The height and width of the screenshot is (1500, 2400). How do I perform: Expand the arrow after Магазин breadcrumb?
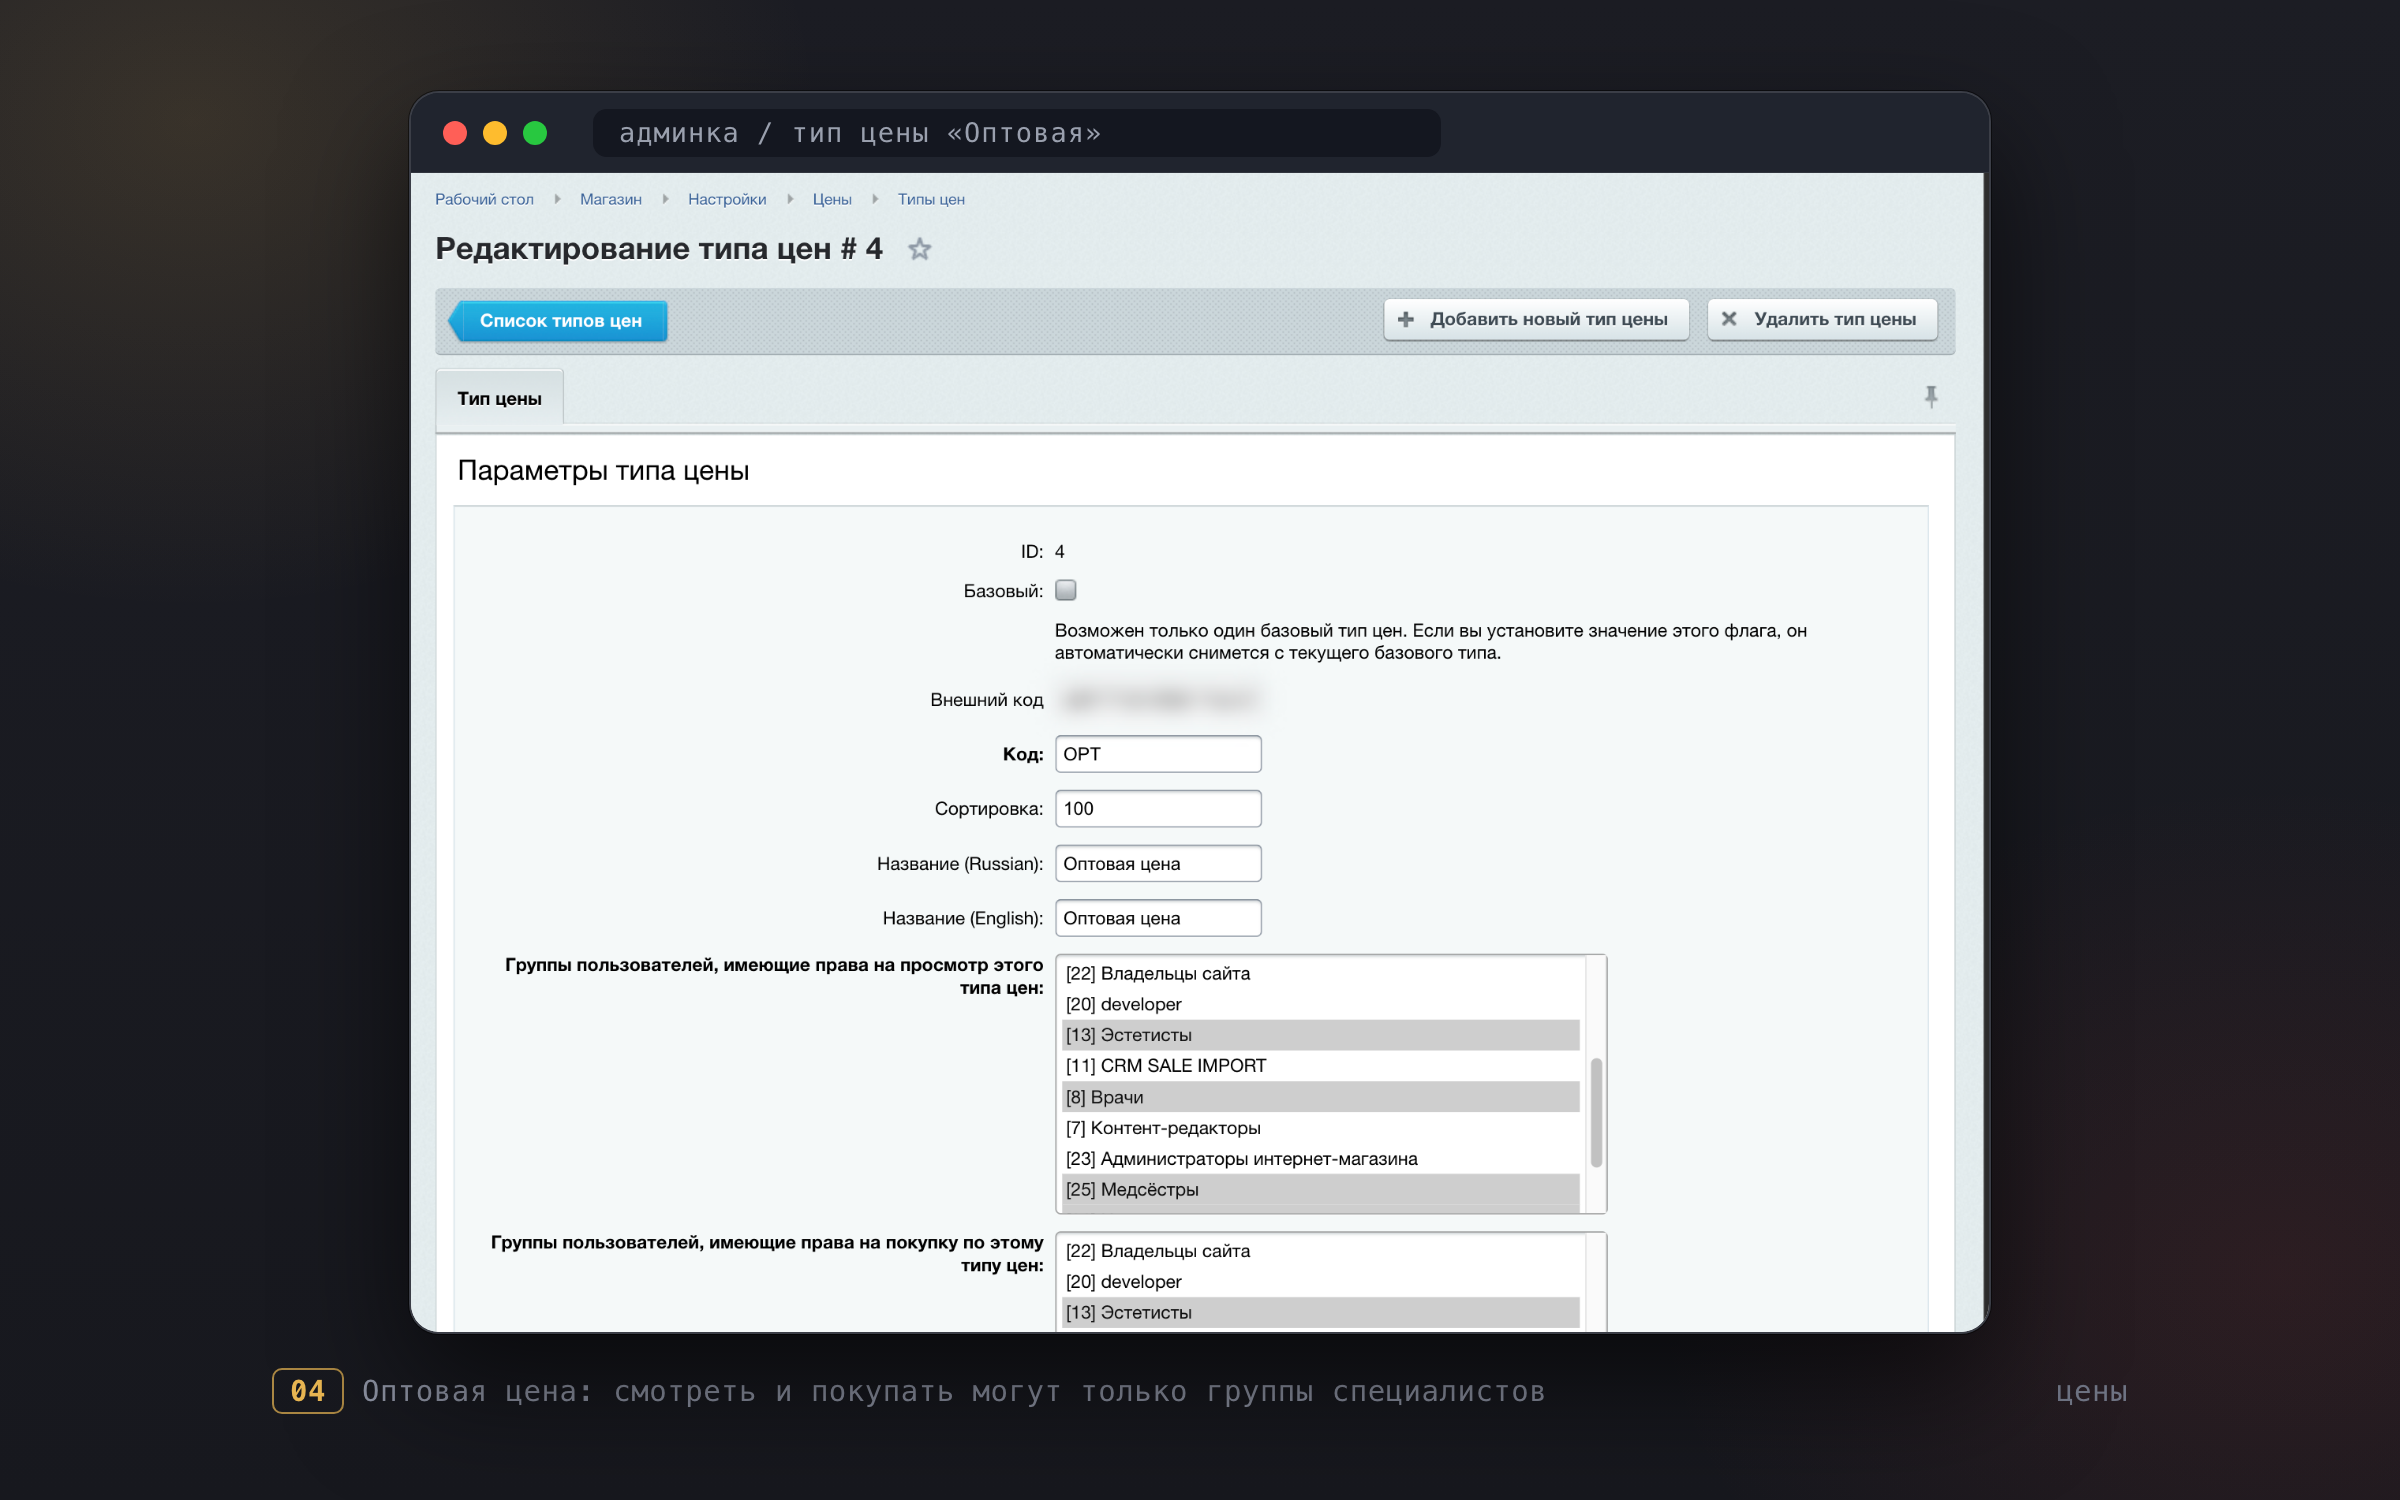tap(665, 199)
